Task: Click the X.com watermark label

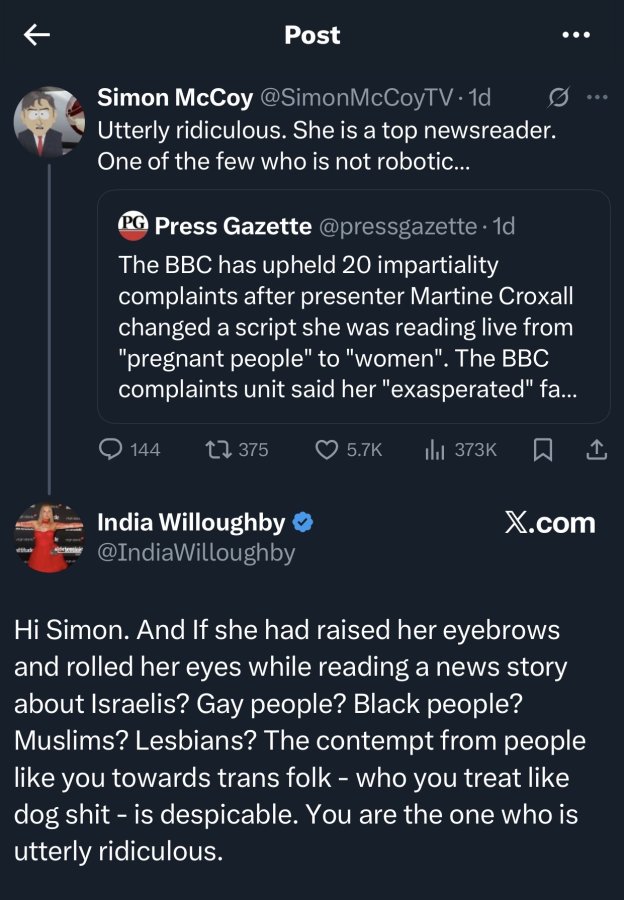Action: click(x=550, y=523)
